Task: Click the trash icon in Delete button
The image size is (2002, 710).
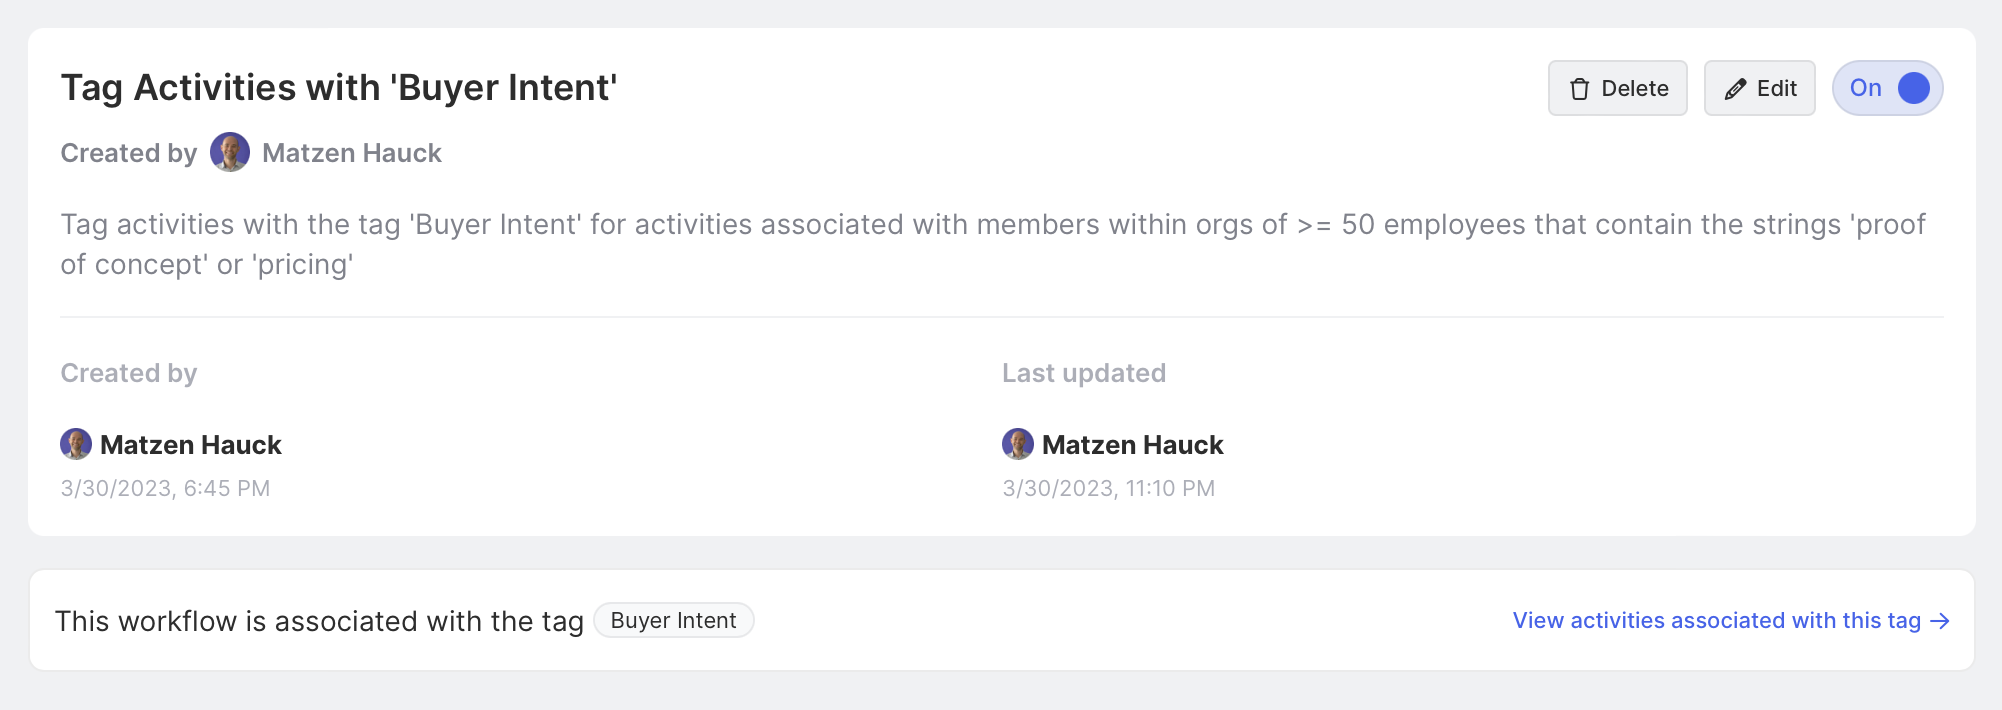Action: pos(1580,89)
